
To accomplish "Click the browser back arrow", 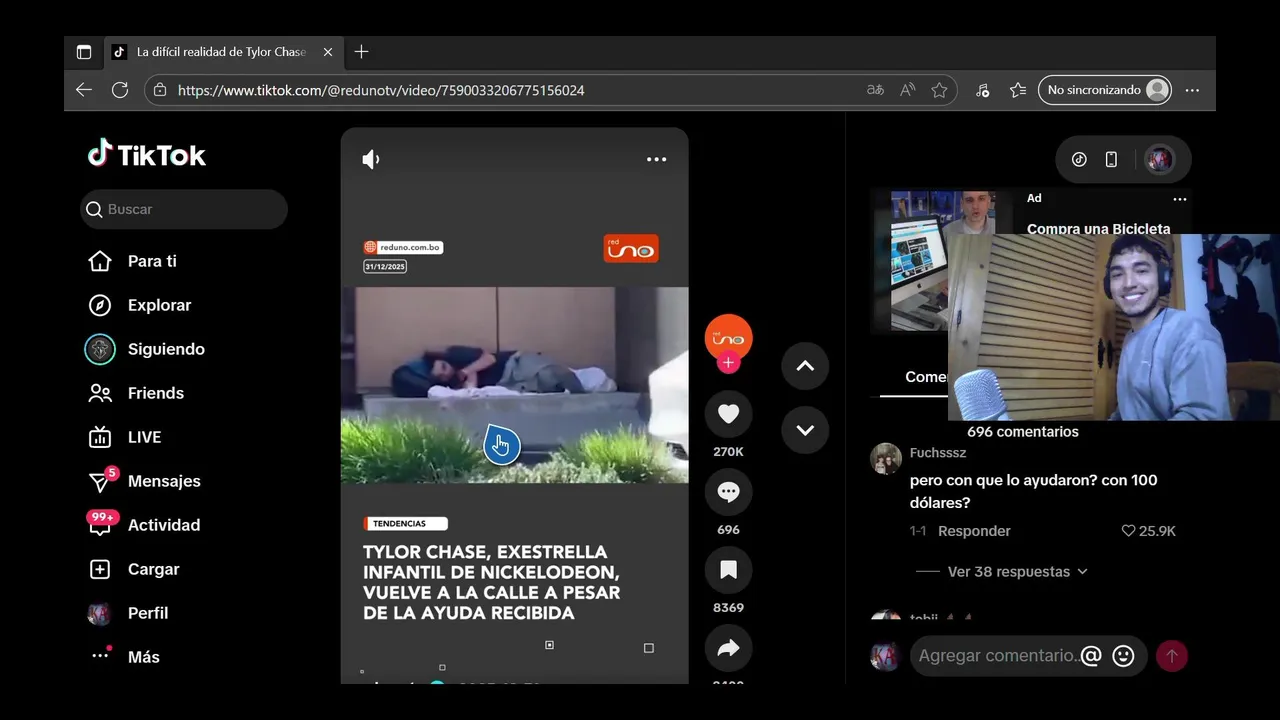I will point(84,90).
